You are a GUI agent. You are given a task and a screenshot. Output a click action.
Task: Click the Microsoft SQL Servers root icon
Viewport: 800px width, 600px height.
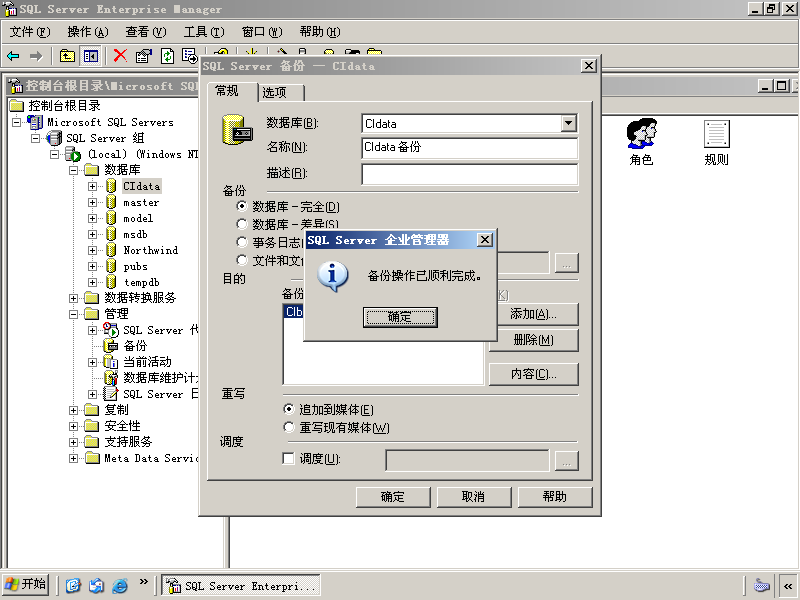point(35,122)
